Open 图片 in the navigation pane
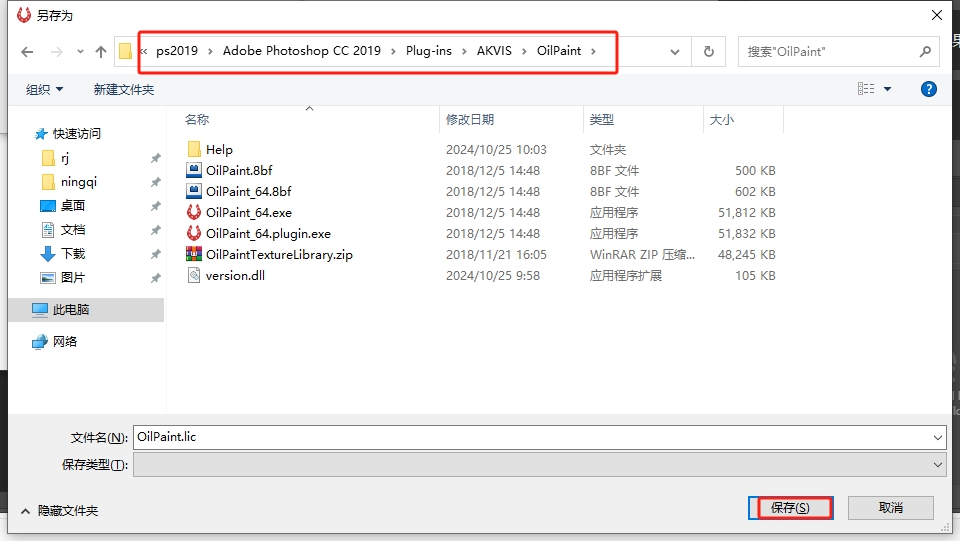The width and height of the screenshot is (960, 541). 73,277
